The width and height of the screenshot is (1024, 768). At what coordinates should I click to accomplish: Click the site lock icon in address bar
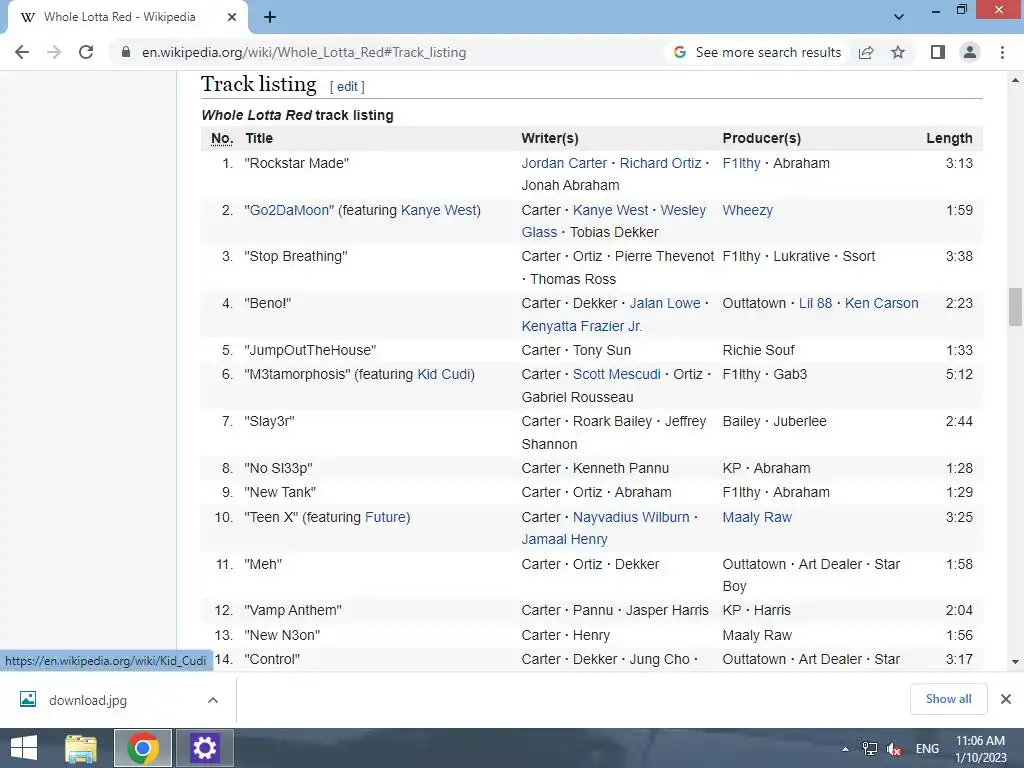pos(126,52)
